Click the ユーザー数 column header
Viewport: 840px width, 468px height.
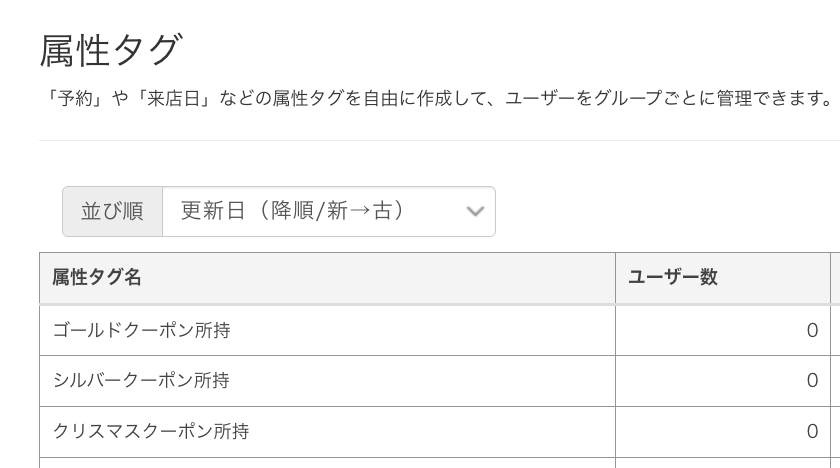(x=673, y=278)
